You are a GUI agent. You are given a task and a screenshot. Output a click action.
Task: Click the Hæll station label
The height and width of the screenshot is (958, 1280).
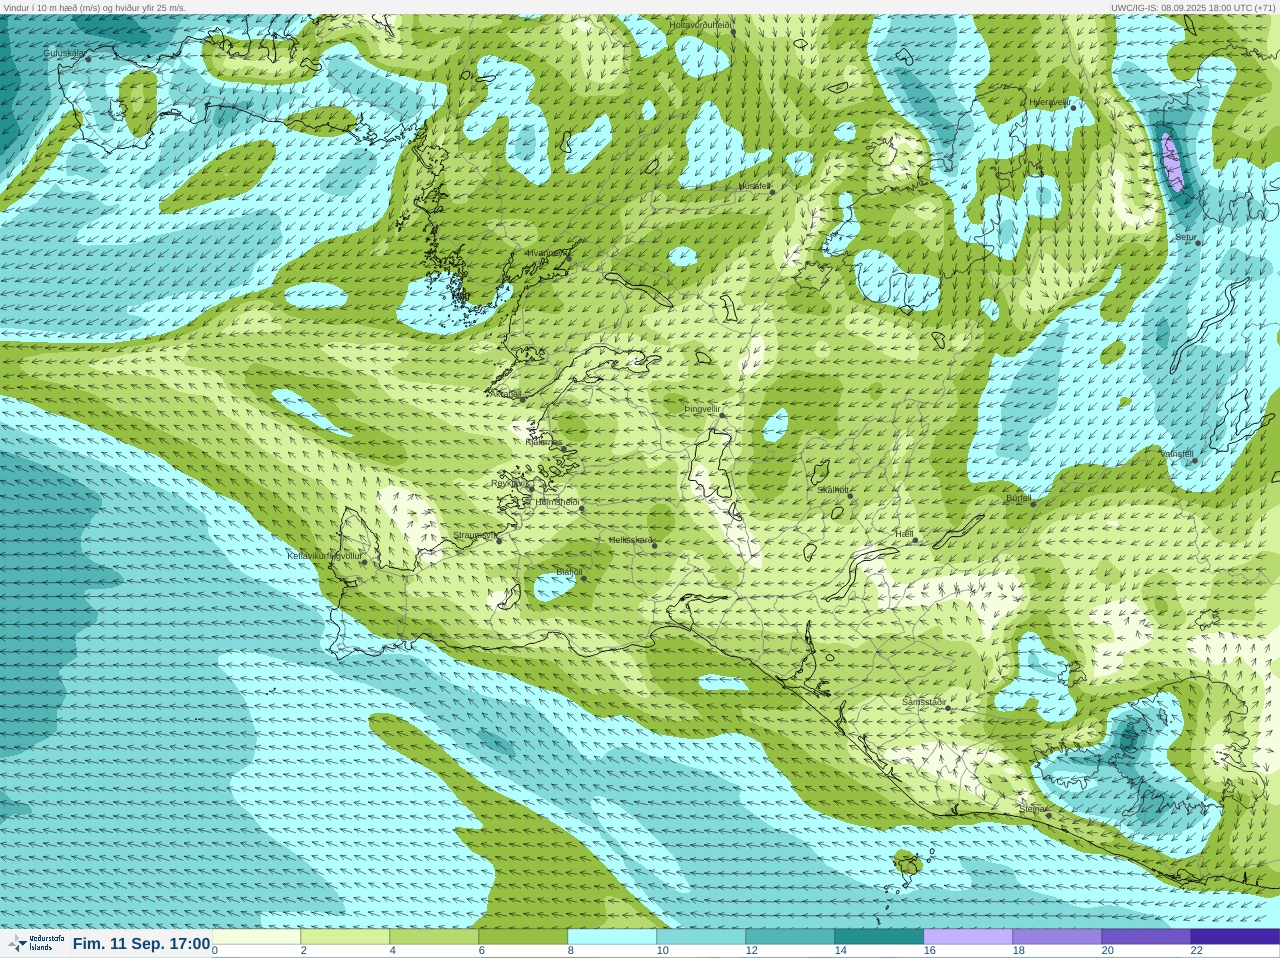coord(905,535)
